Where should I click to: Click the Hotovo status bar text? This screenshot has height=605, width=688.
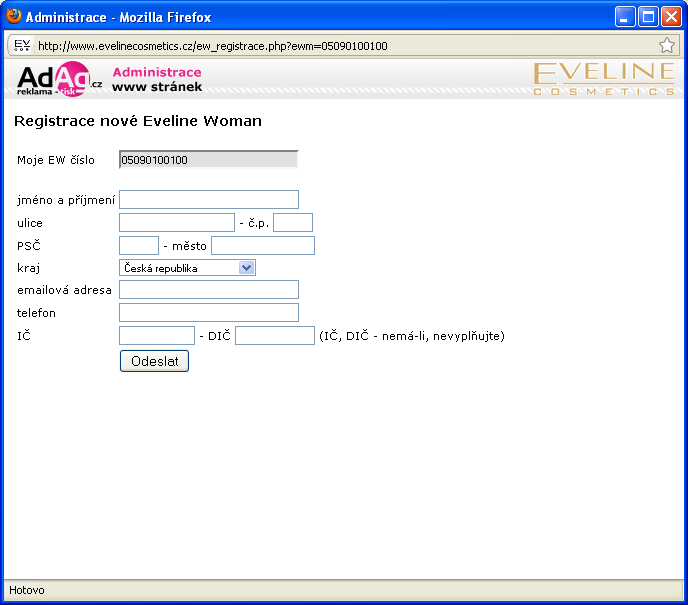(27, 590)
